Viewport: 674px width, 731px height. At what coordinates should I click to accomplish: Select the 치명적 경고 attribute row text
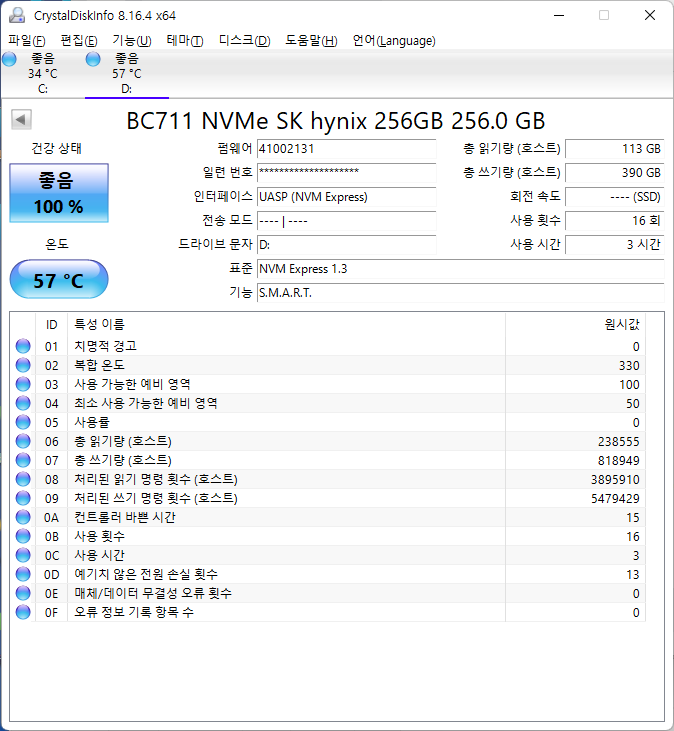coord(105,346)
